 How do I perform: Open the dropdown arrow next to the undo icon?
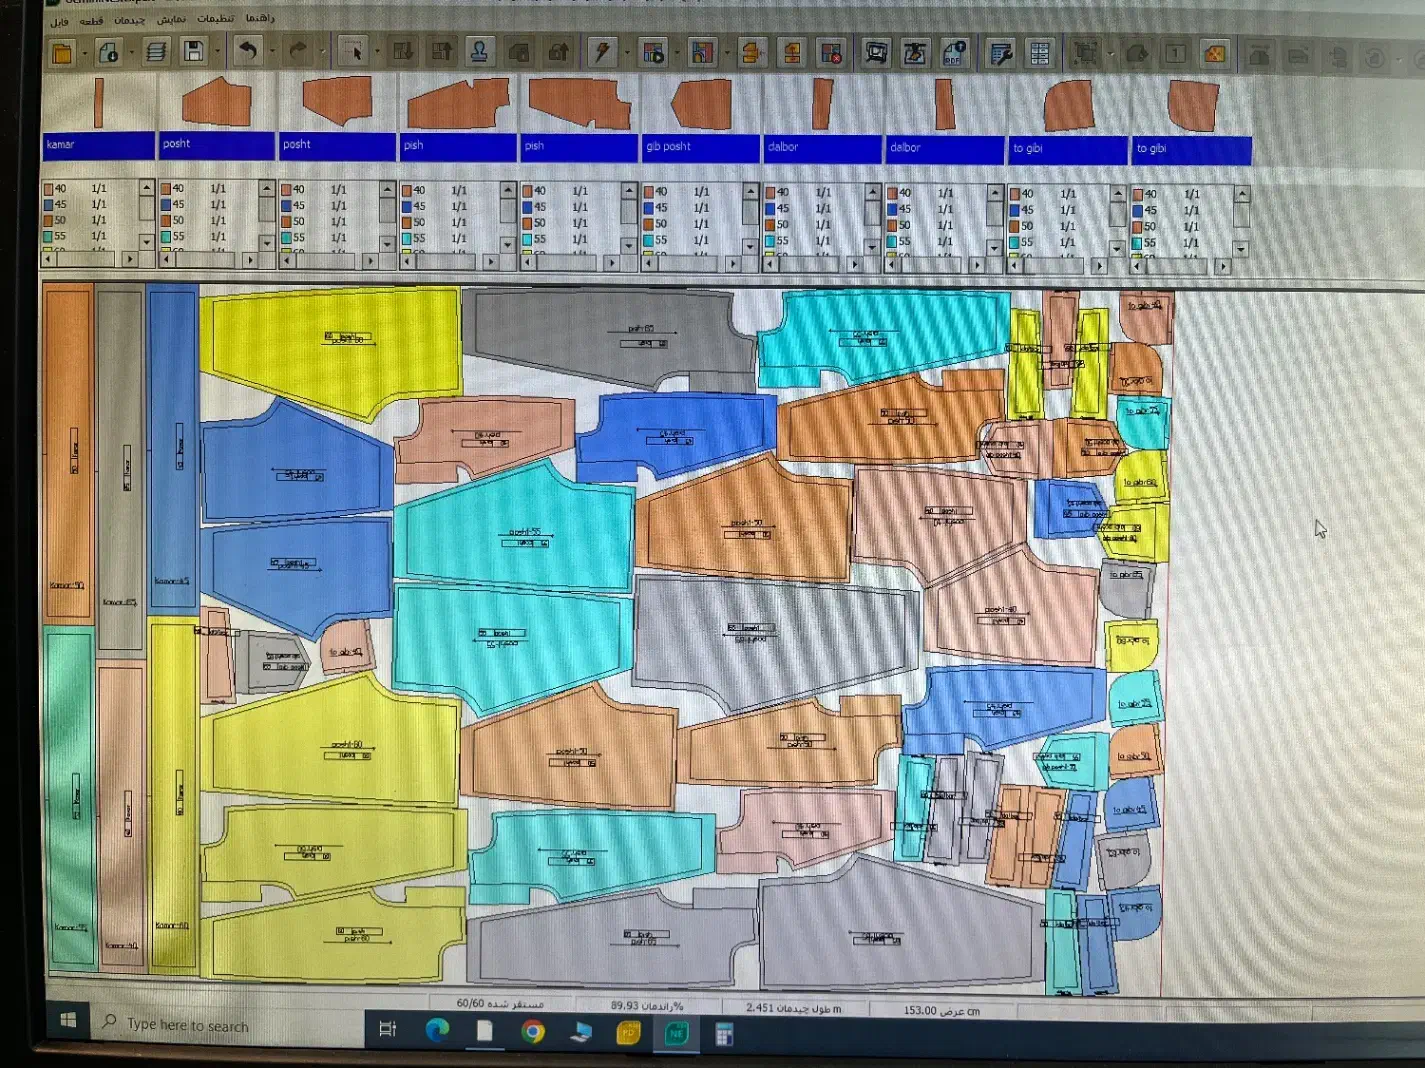point(272,52)
